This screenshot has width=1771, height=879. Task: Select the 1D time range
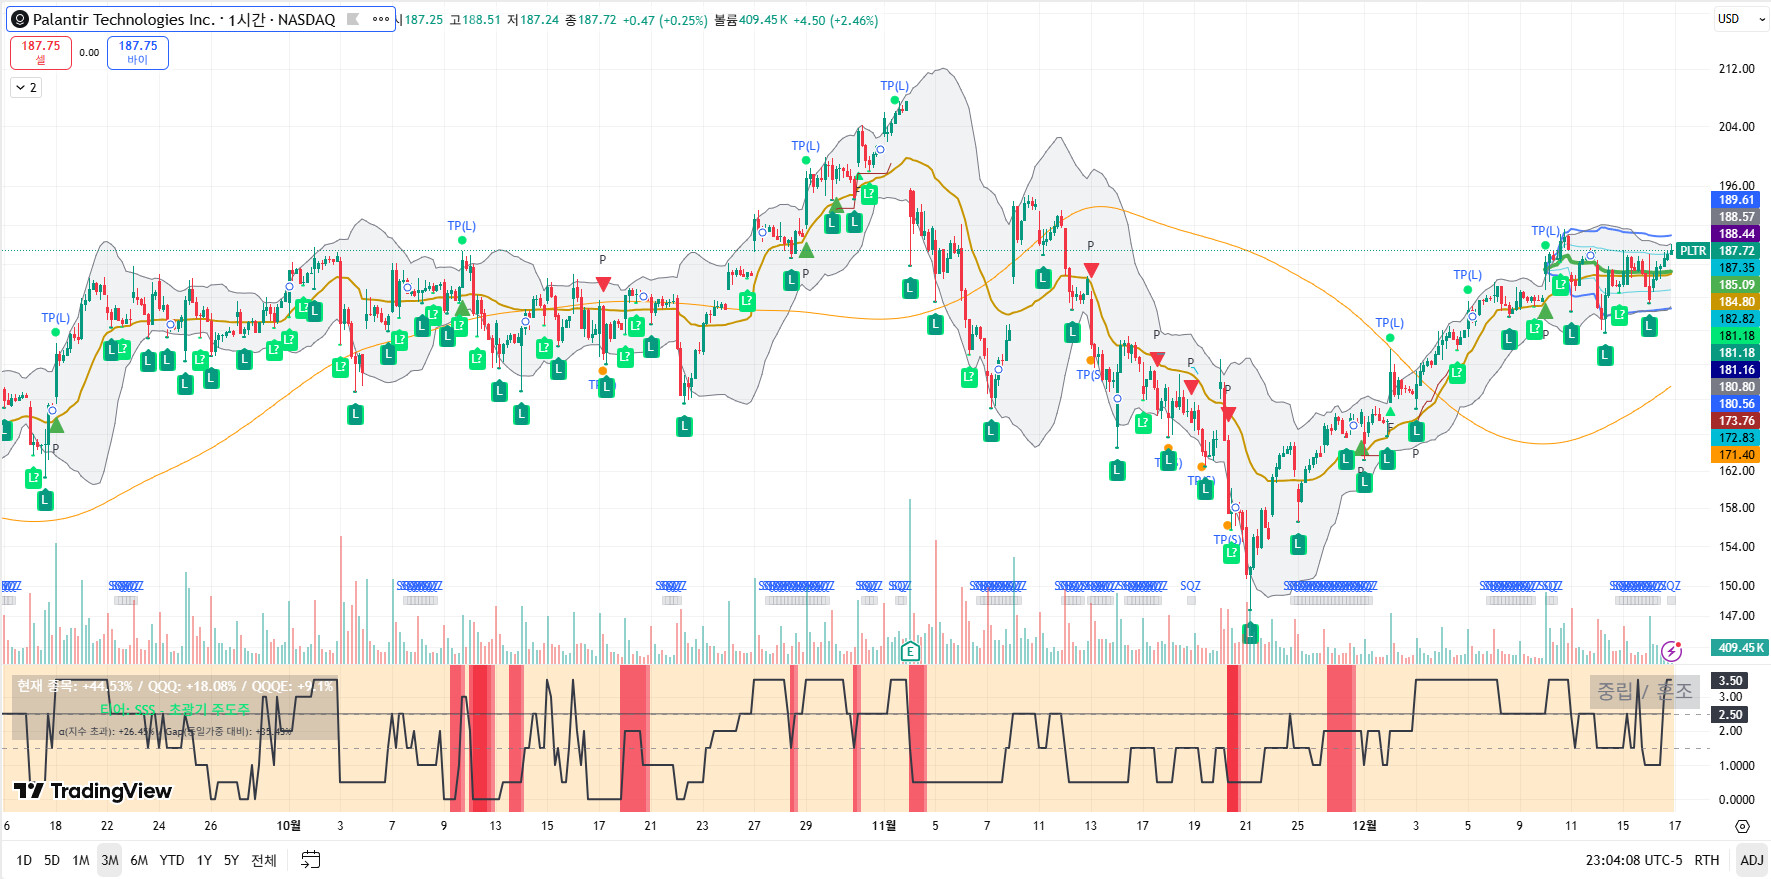tap(24, 860)
